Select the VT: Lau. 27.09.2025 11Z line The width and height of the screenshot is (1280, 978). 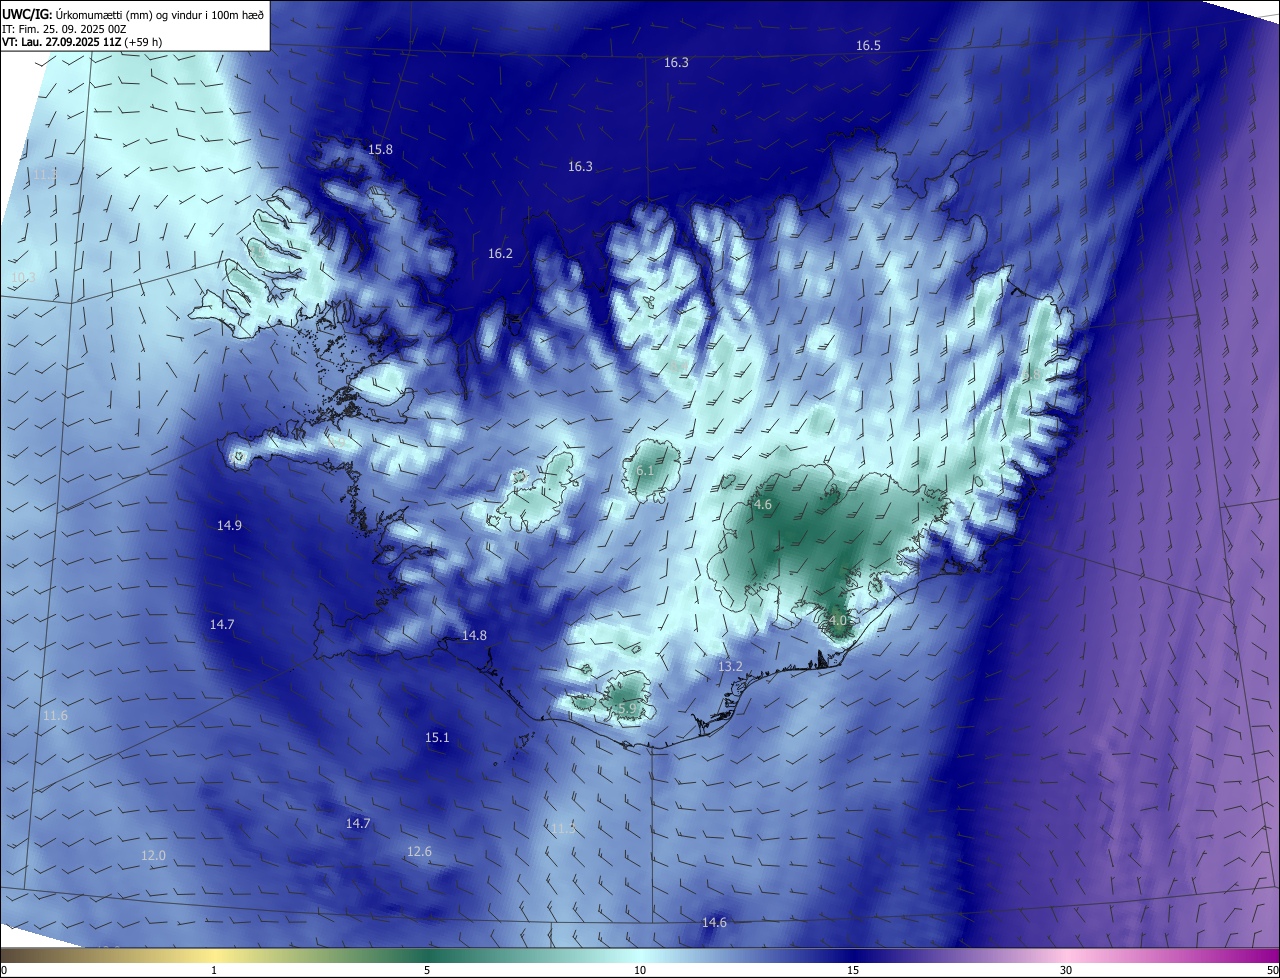(82, 42)
